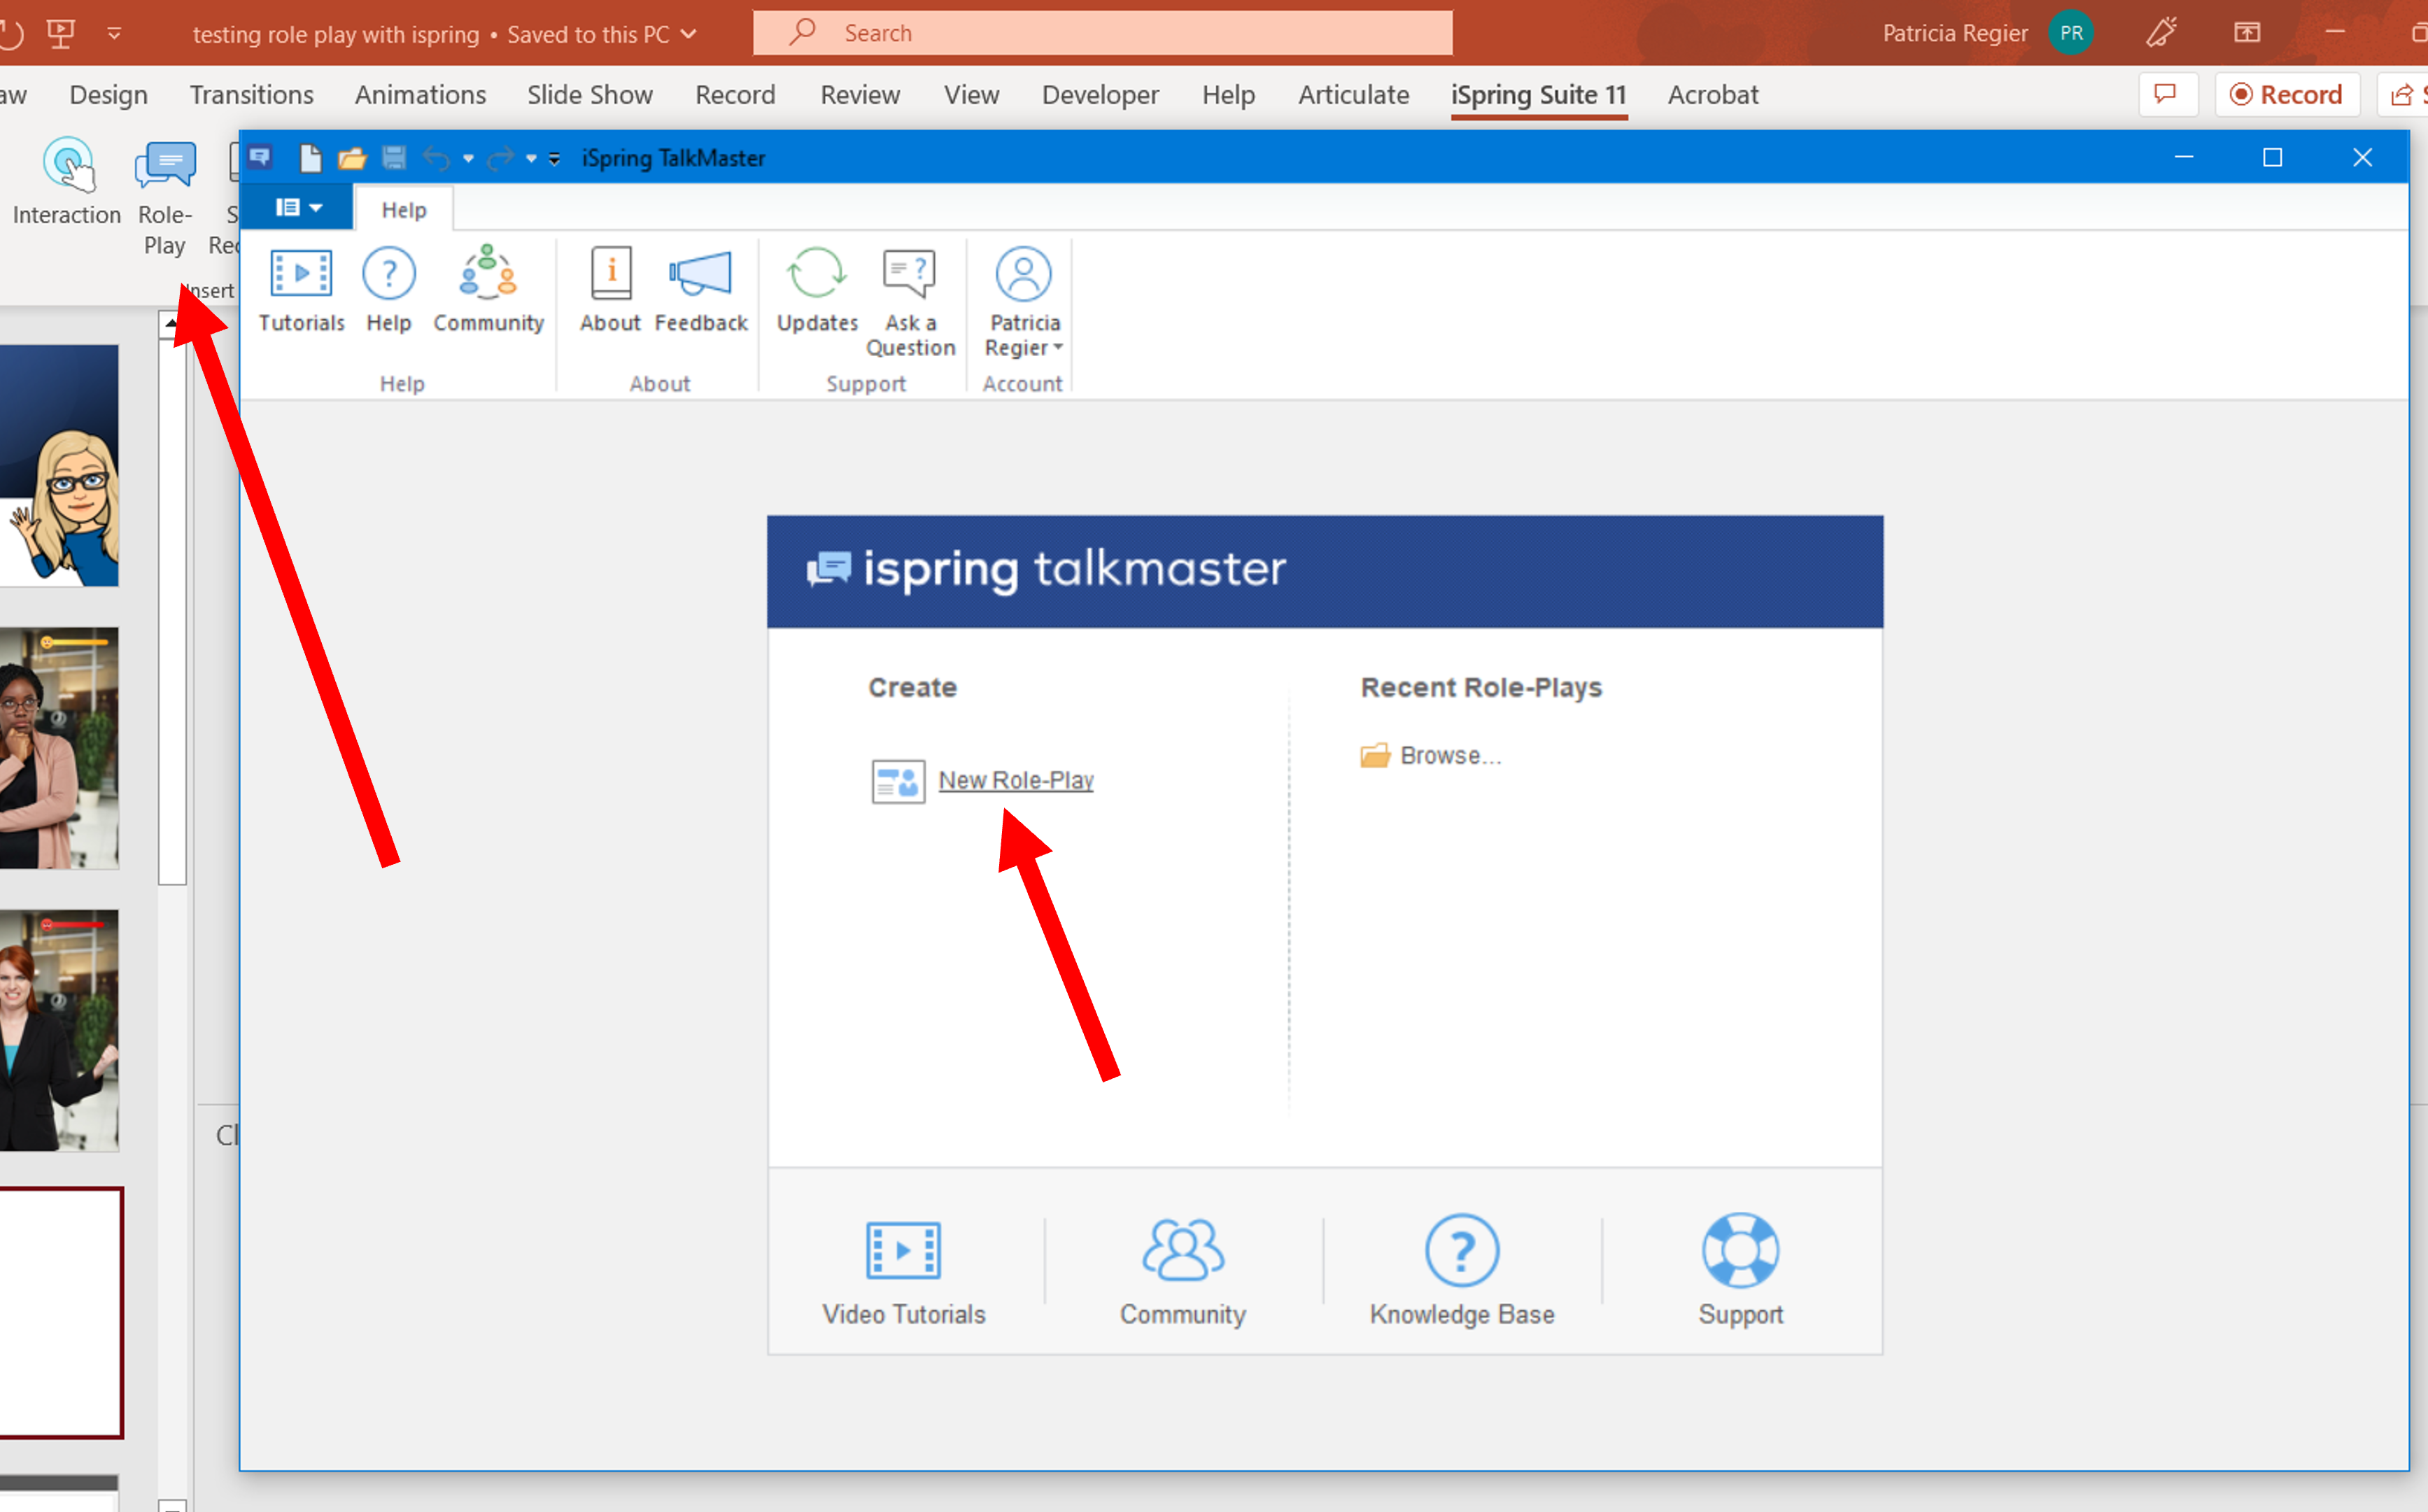This screenshot has height=1512, width=2428.
Task: Open the Customize Quick Access Toolbar arrow in PowerPoint
Action: click(x=114, y=34)
